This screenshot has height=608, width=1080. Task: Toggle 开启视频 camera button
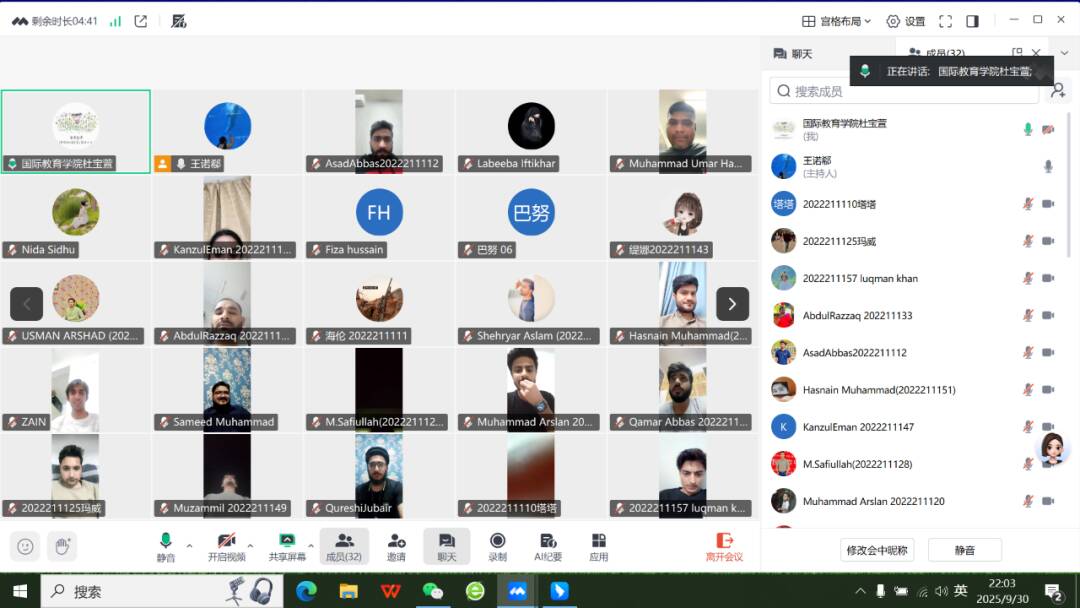(x=226, y=546)
